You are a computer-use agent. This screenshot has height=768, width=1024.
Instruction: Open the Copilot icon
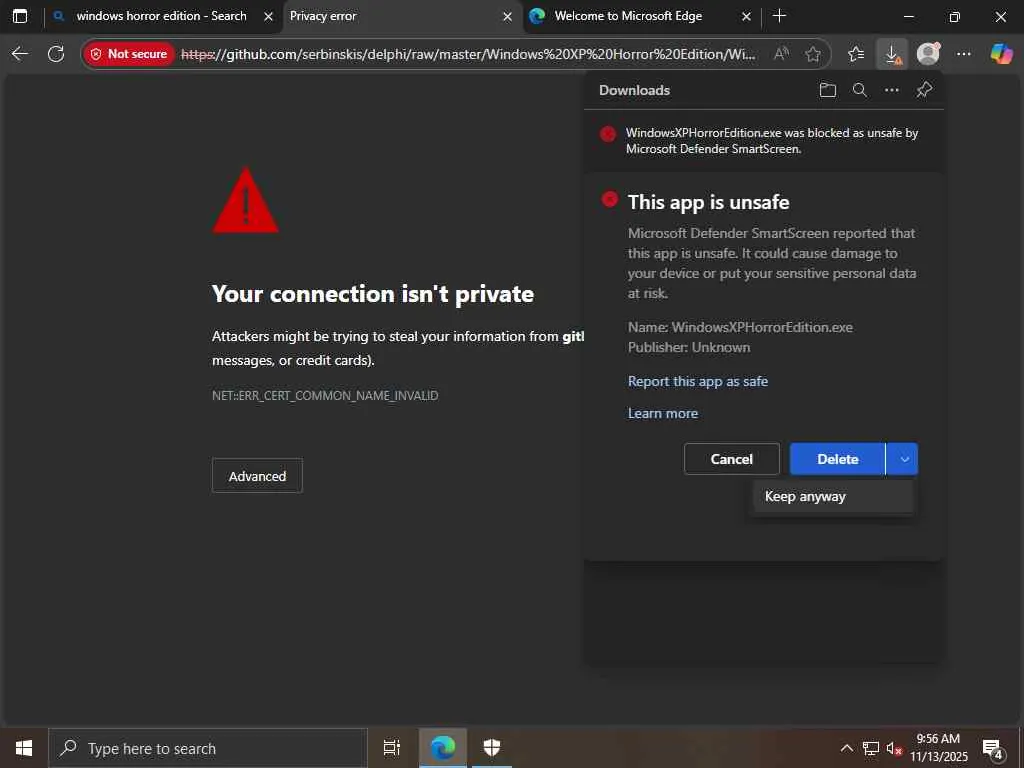coord(1001,54)
